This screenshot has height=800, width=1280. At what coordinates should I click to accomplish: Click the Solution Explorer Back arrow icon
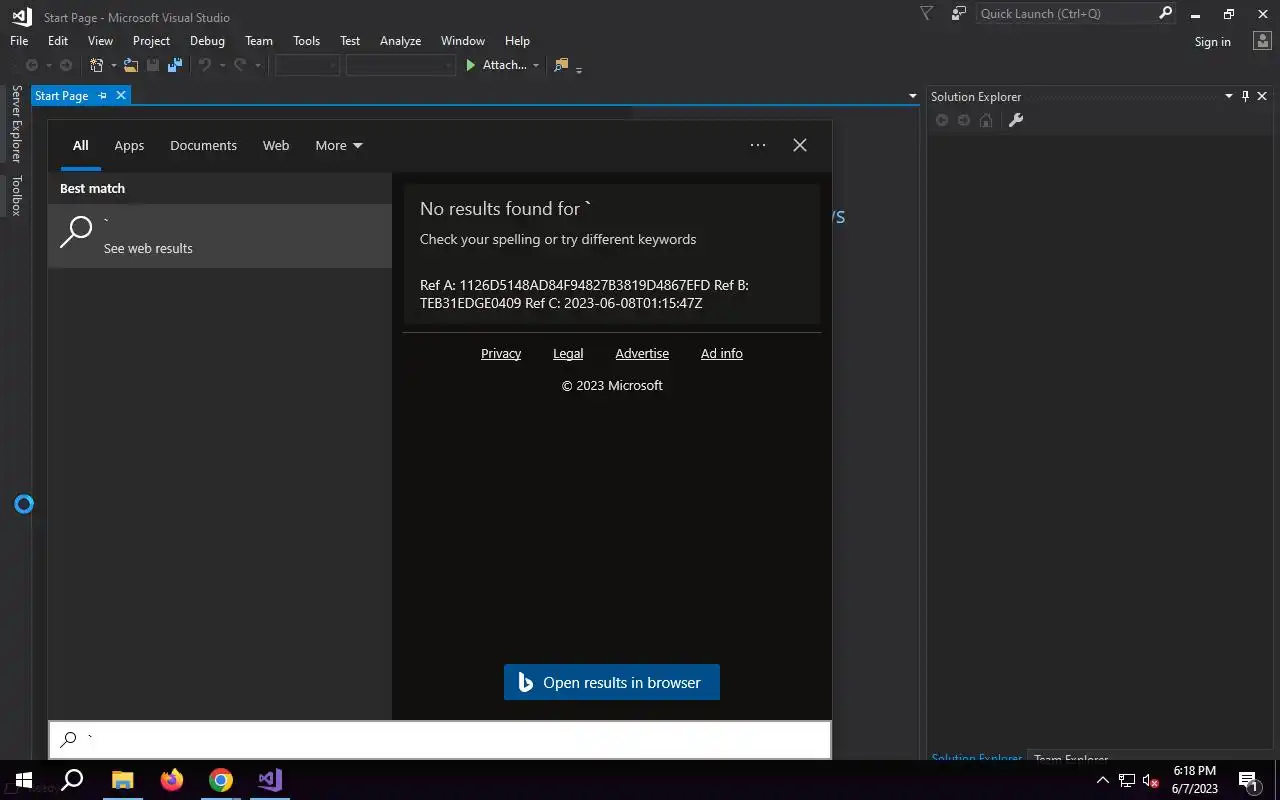(941, 120)
